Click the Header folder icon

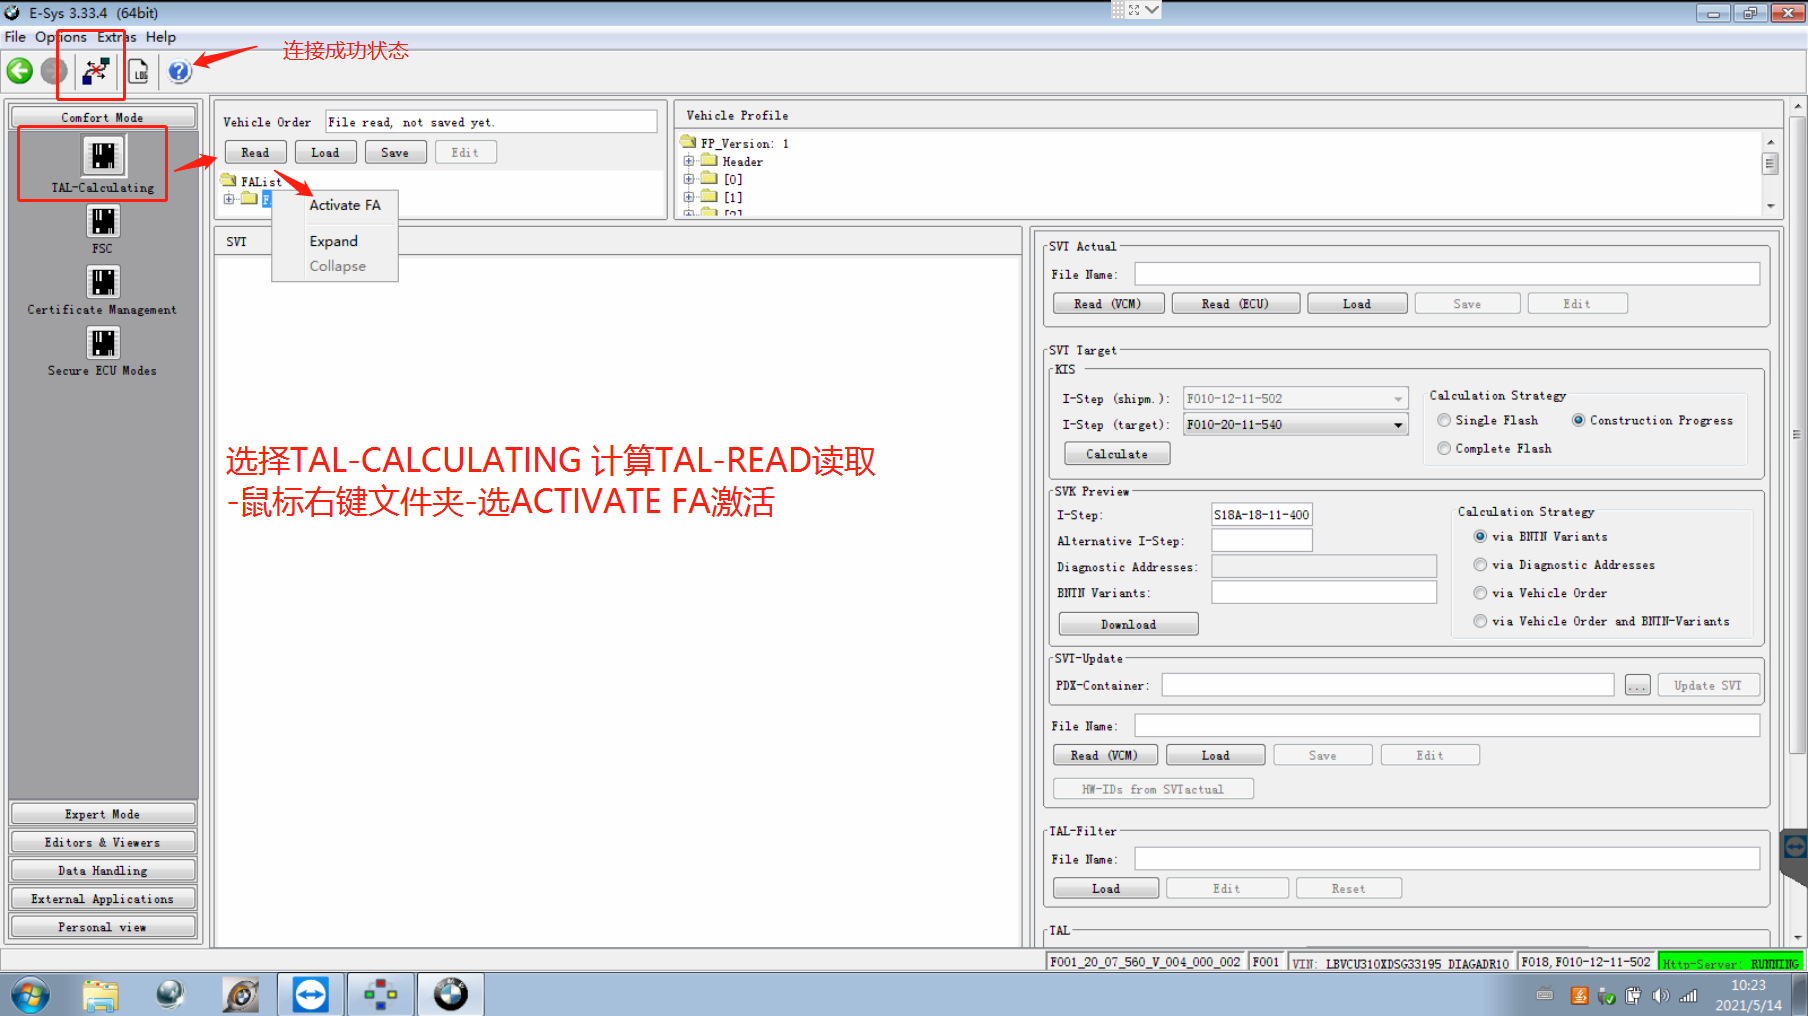click(x=710, y=161)
